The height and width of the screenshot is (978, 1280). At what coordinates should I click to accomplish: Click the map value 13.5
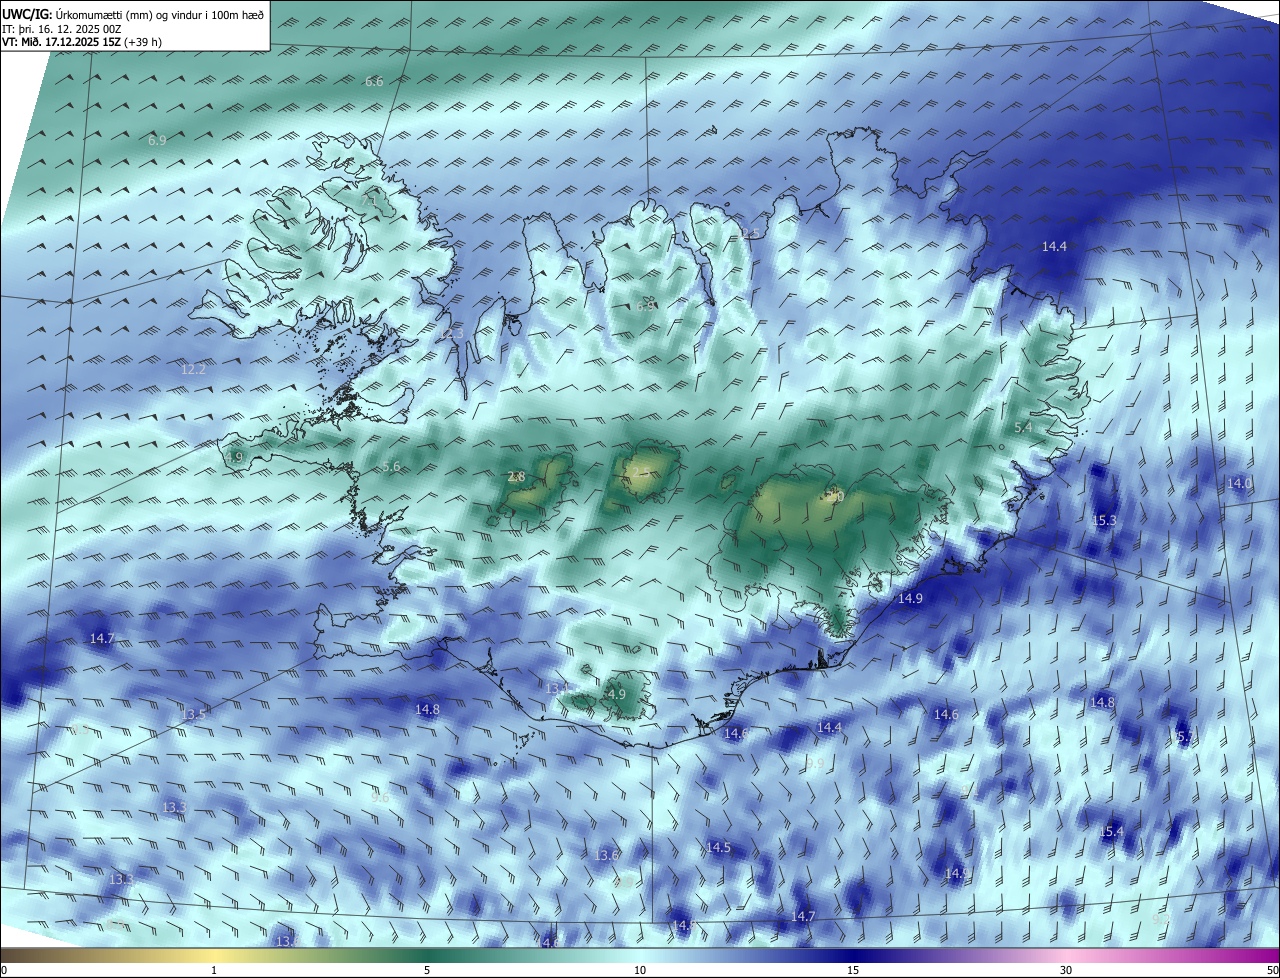click(x=194, y=714)
